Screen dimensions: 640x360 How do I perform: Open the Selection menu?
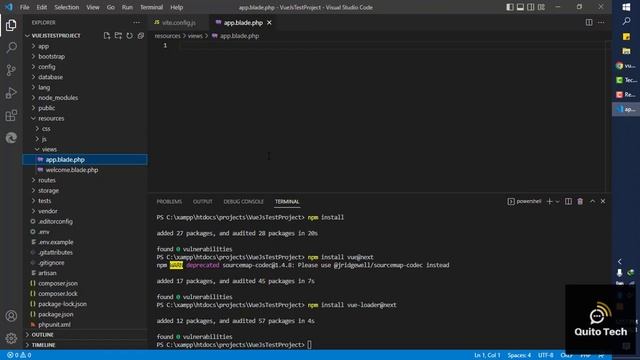(x=67, y=7)
